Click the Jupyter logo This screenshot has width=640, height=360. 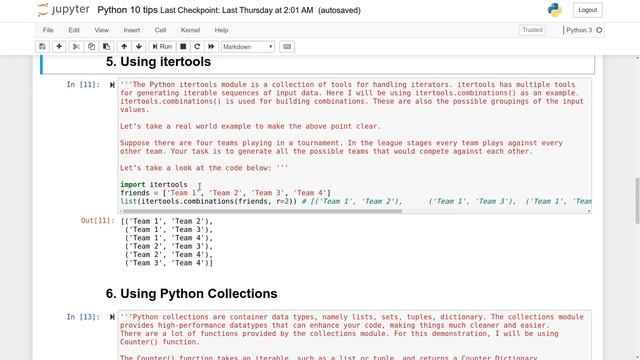pos(63,10)
